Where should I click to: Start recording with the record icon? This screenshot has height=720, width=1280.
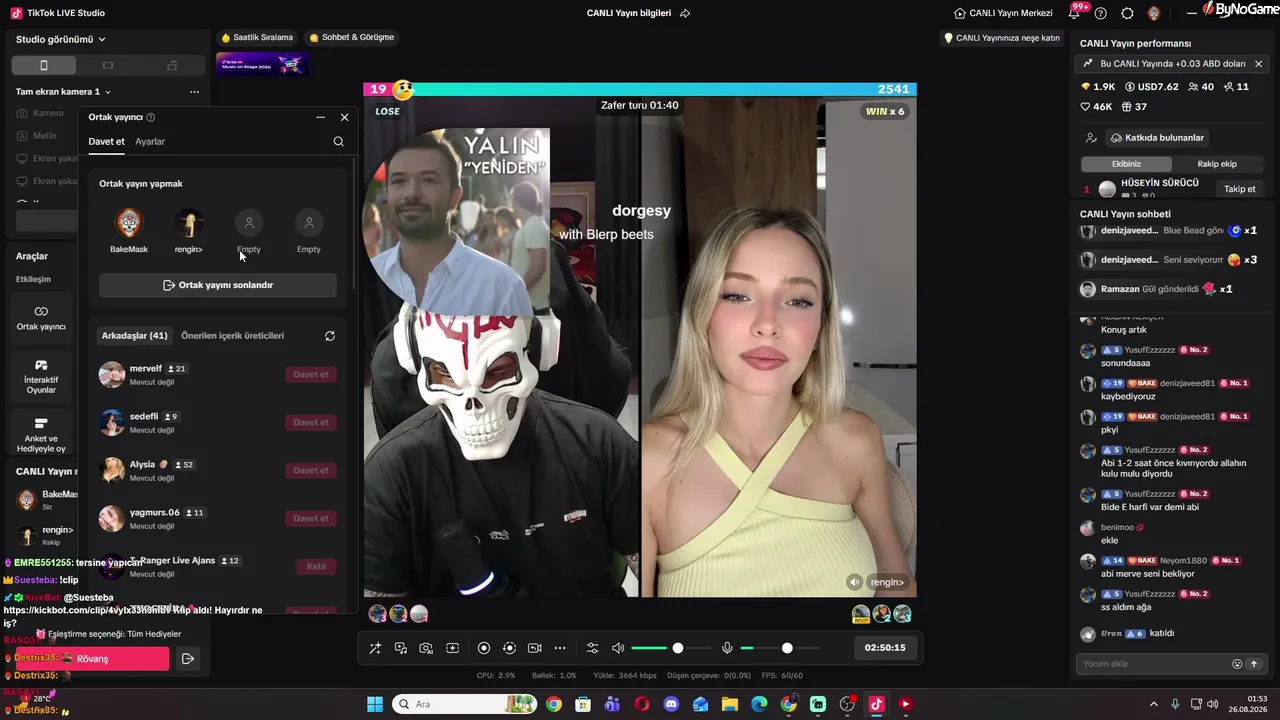(484, 648)
